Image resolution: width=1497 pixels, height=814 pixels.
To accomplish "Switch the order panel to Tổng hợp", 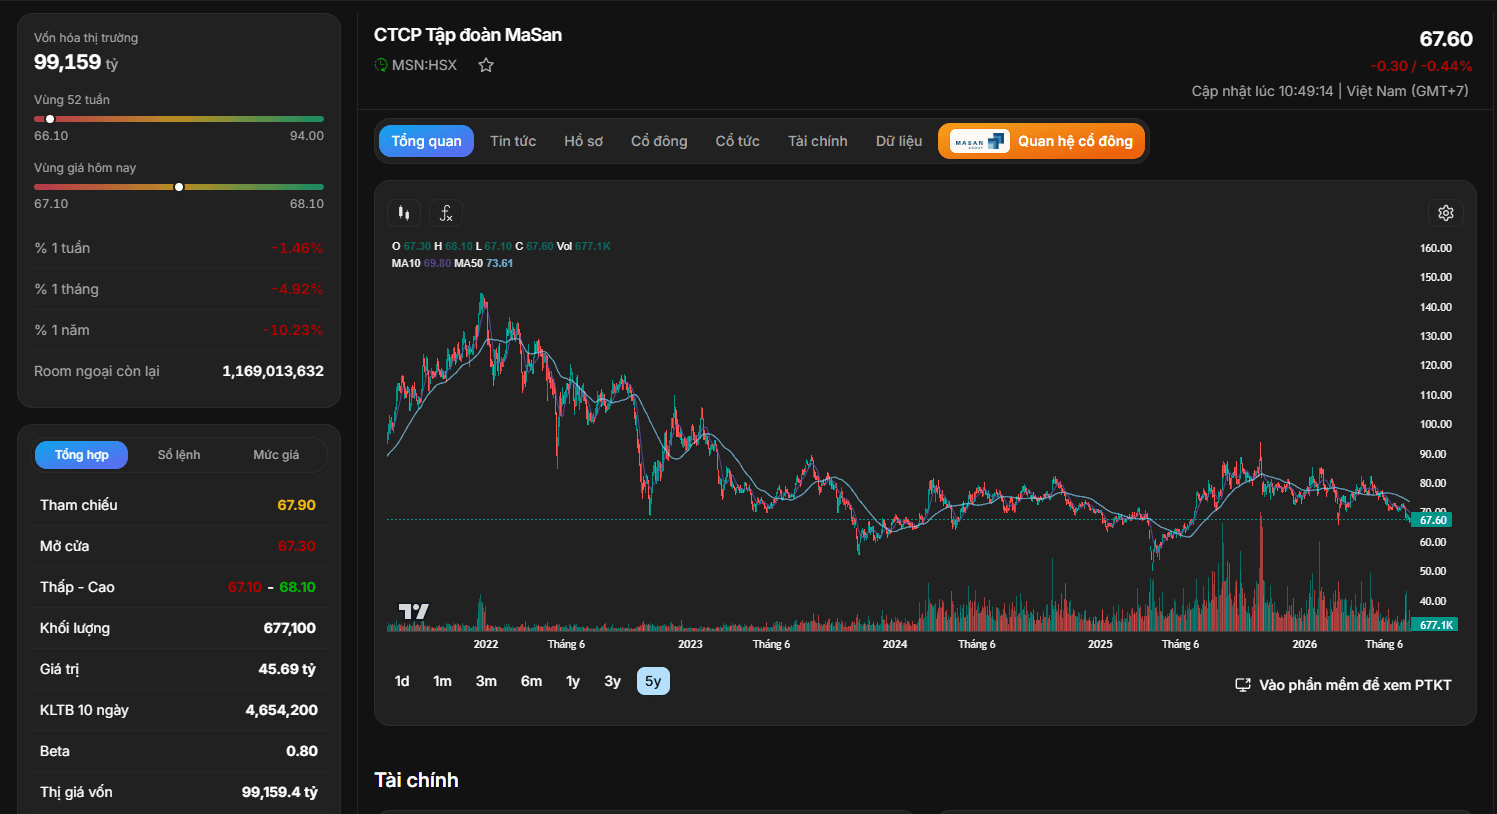I will click(x=81, y=455).
